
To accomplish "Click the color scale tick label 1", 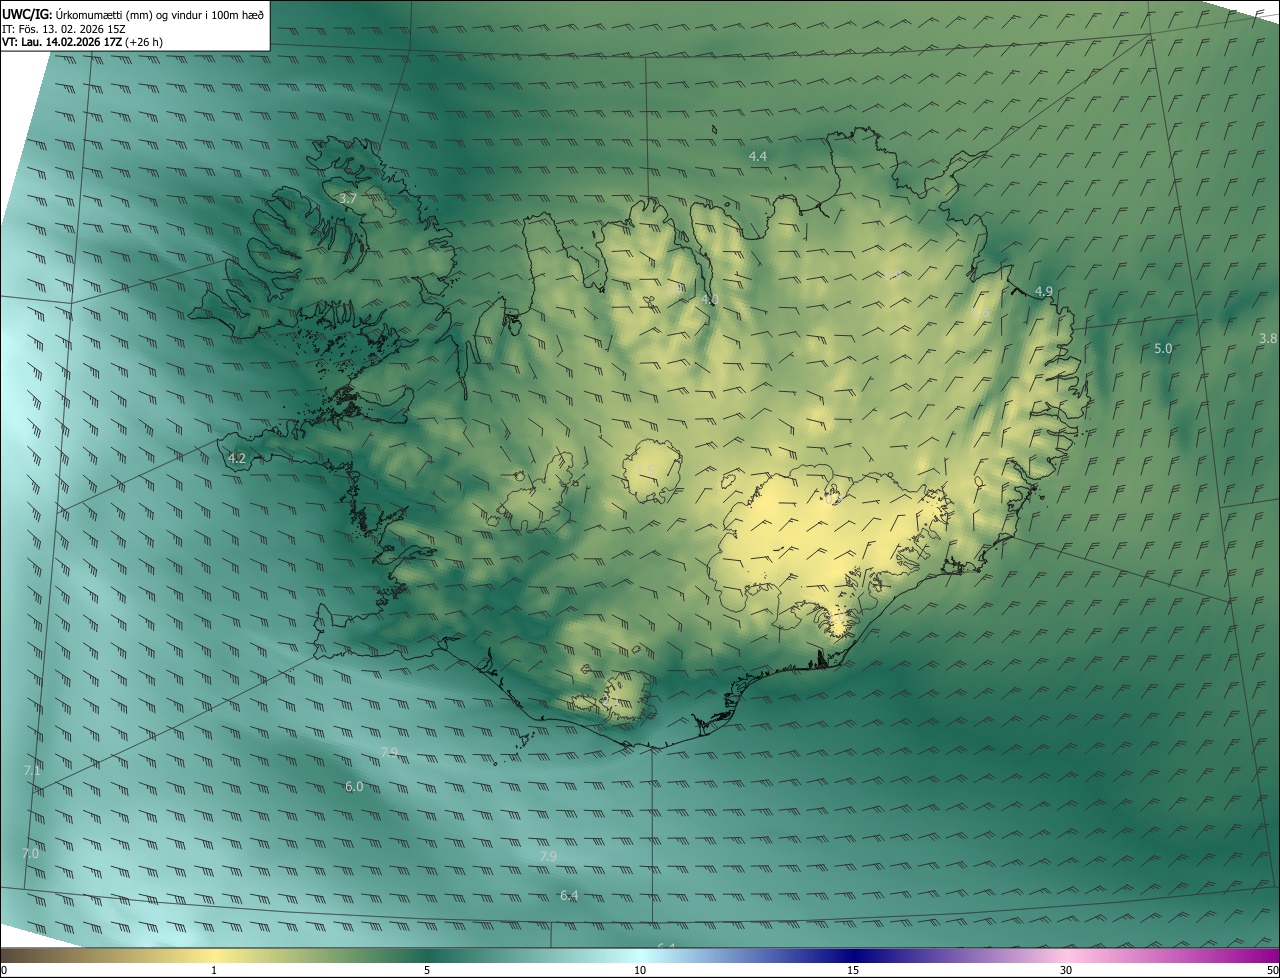I will tap(214, 970).
